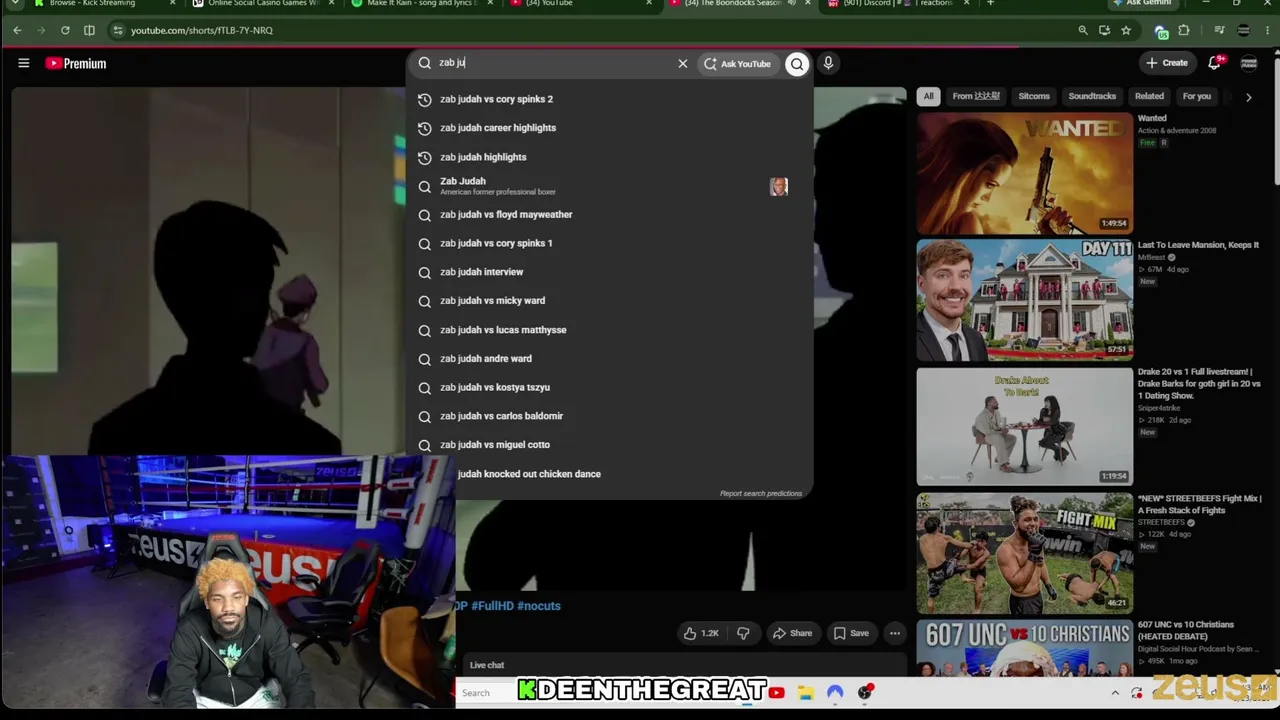Click the #nocuts hashtag

click(x=539, y=606)
